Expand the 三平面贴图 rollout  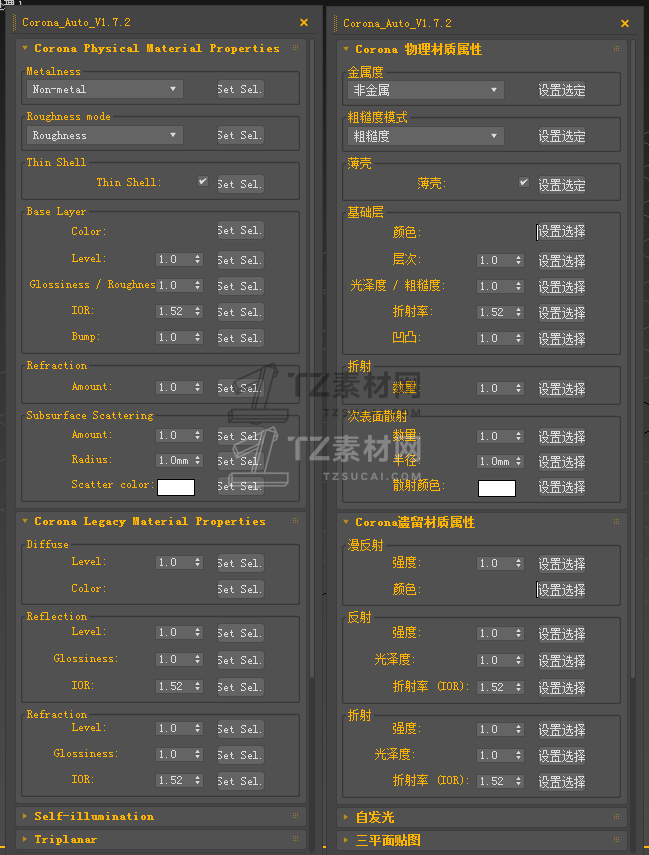[x=346, y=840]
